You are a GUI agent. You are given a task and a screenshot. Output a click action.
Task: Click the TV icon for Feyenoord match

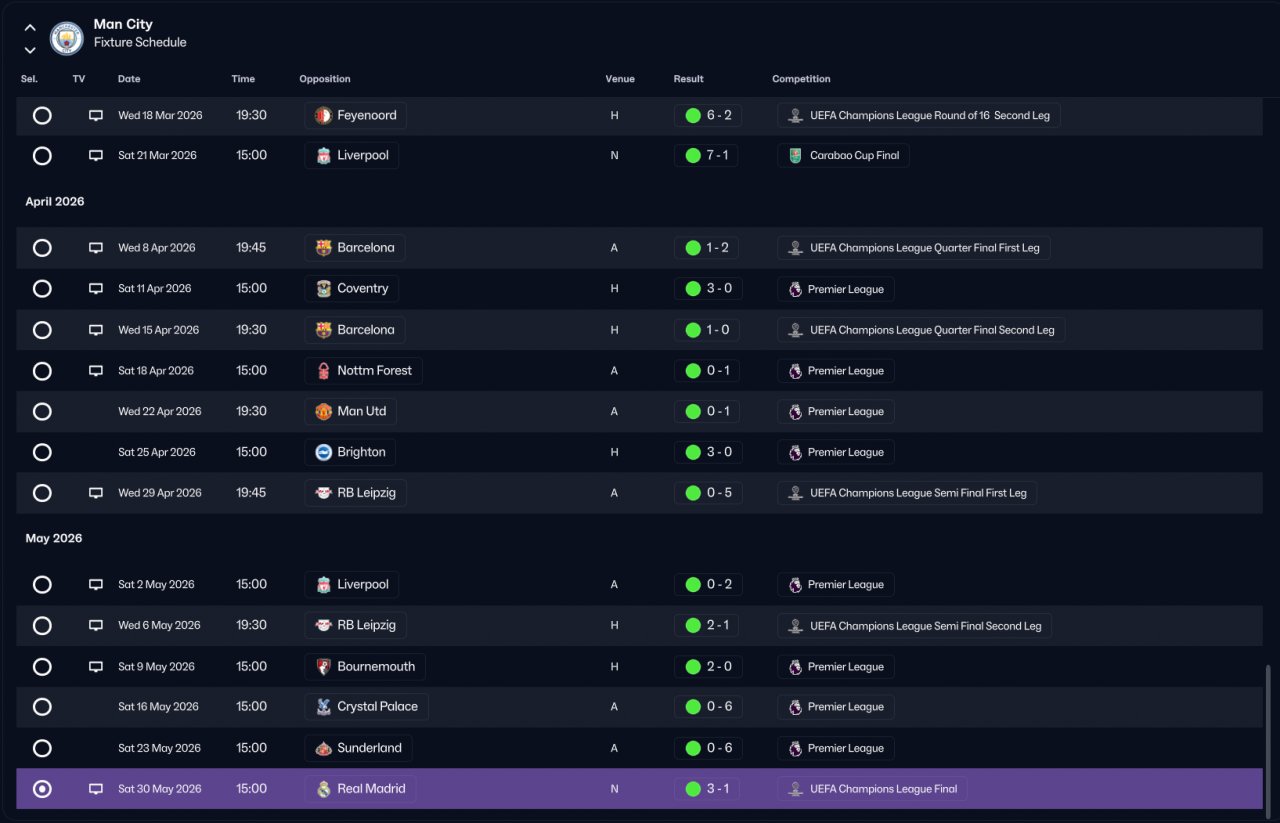[96, 115]
